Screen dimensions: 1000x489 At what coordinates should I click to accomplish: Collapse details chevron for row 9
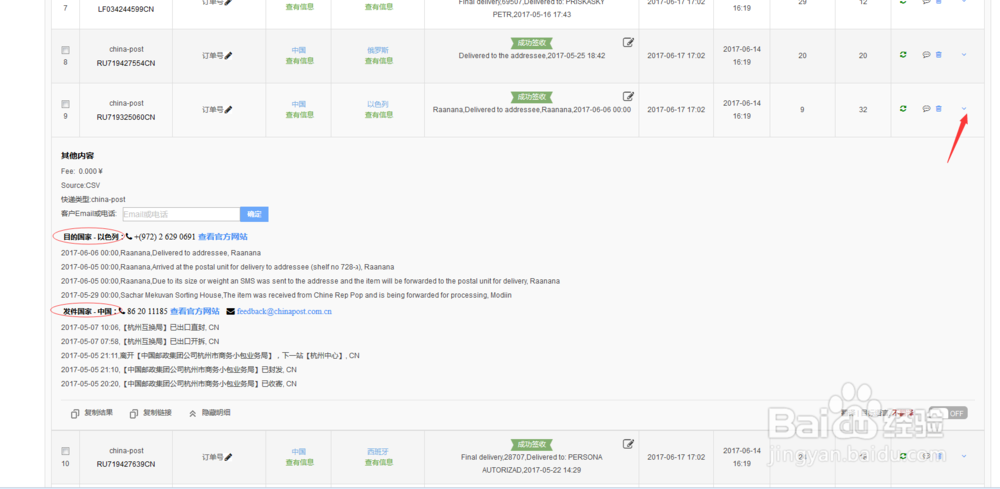pos(964,109)
